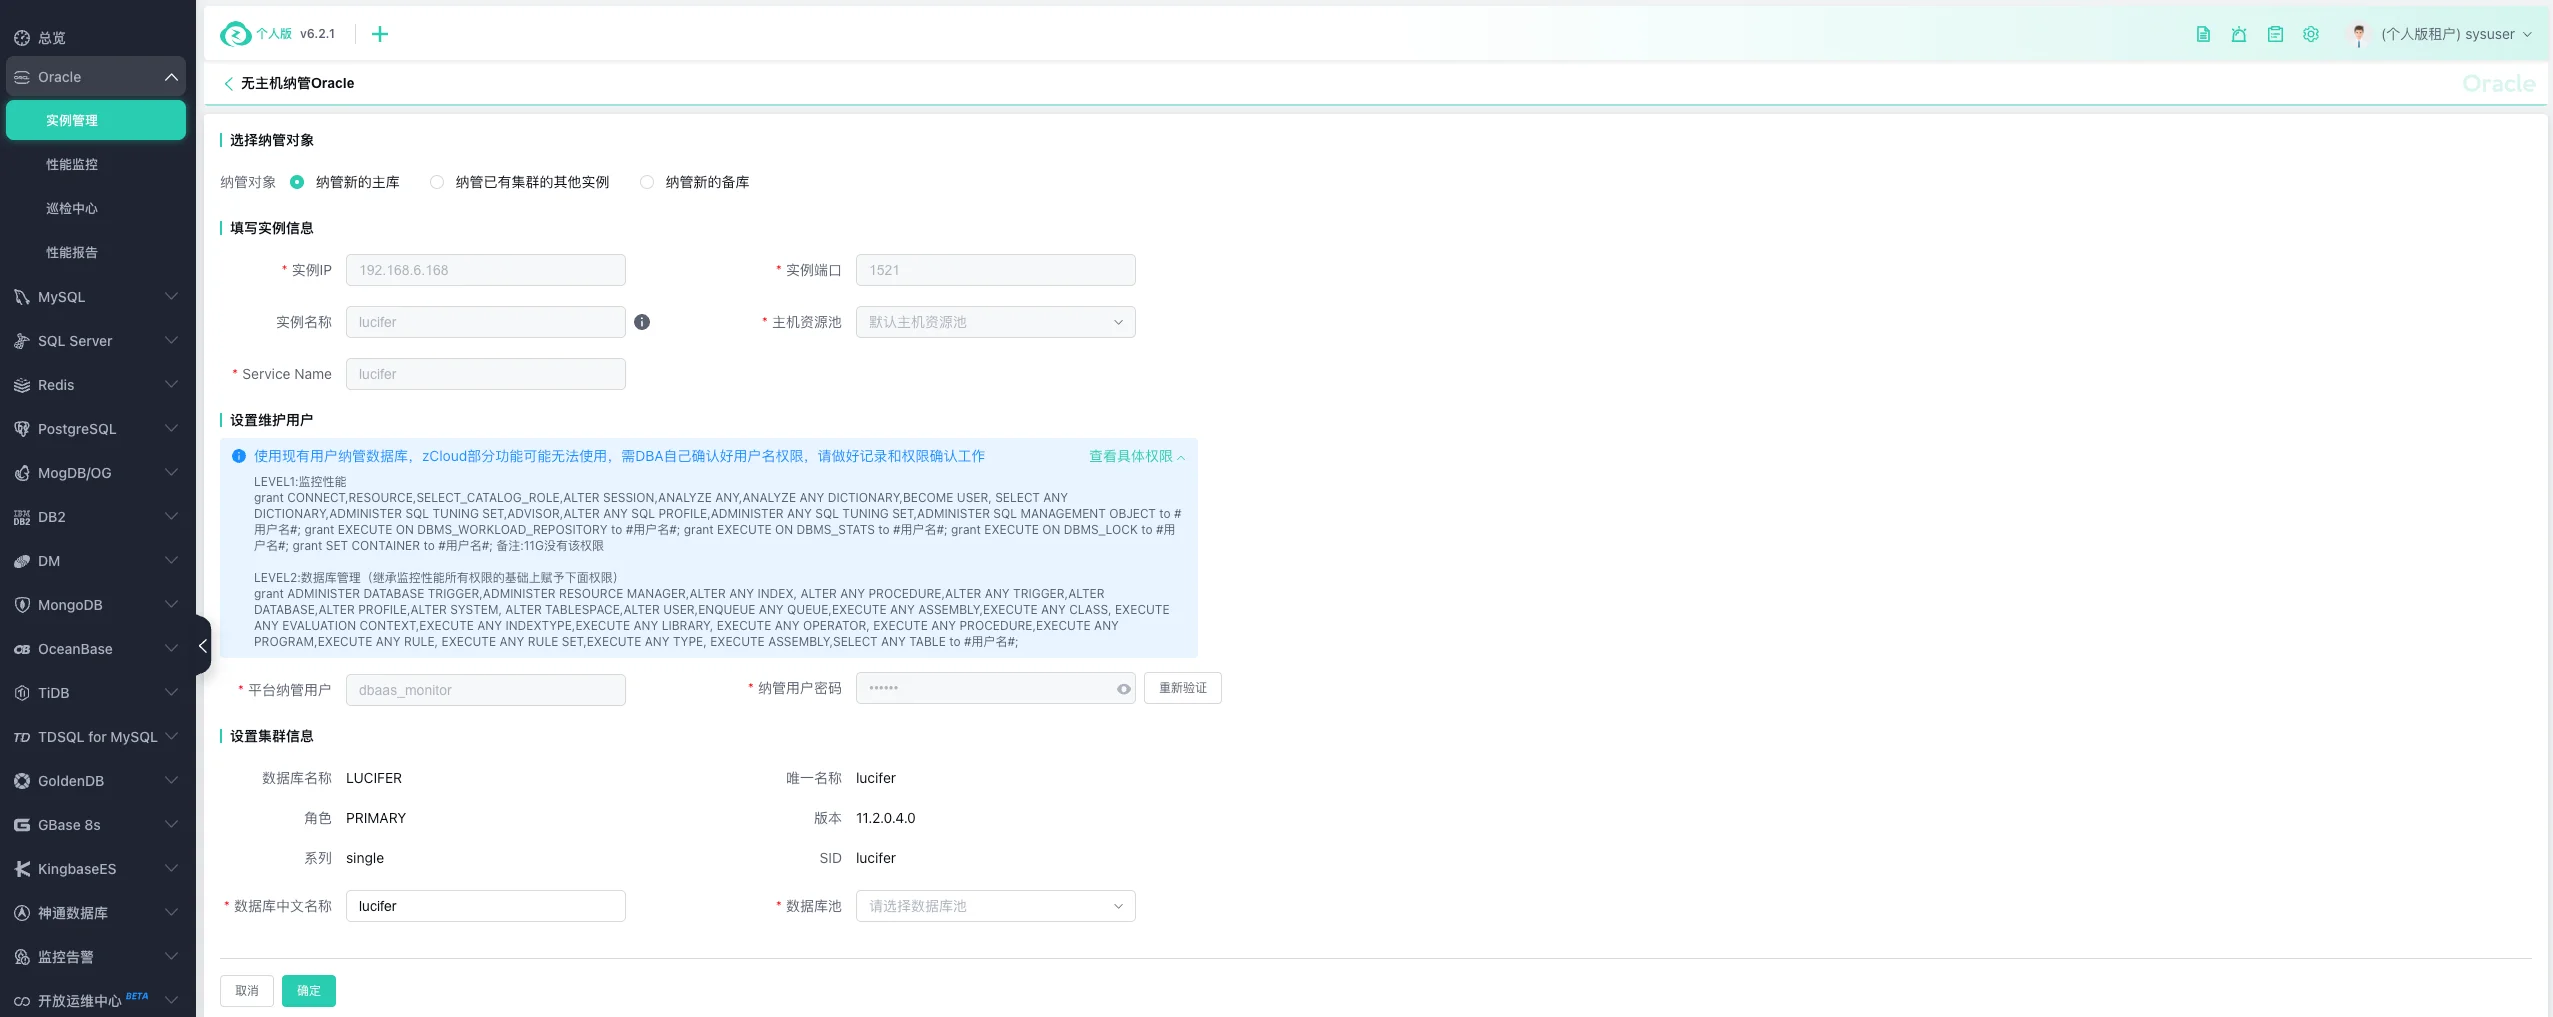
Task: Click the document icon in top header
Action: tap(2202, 34)
